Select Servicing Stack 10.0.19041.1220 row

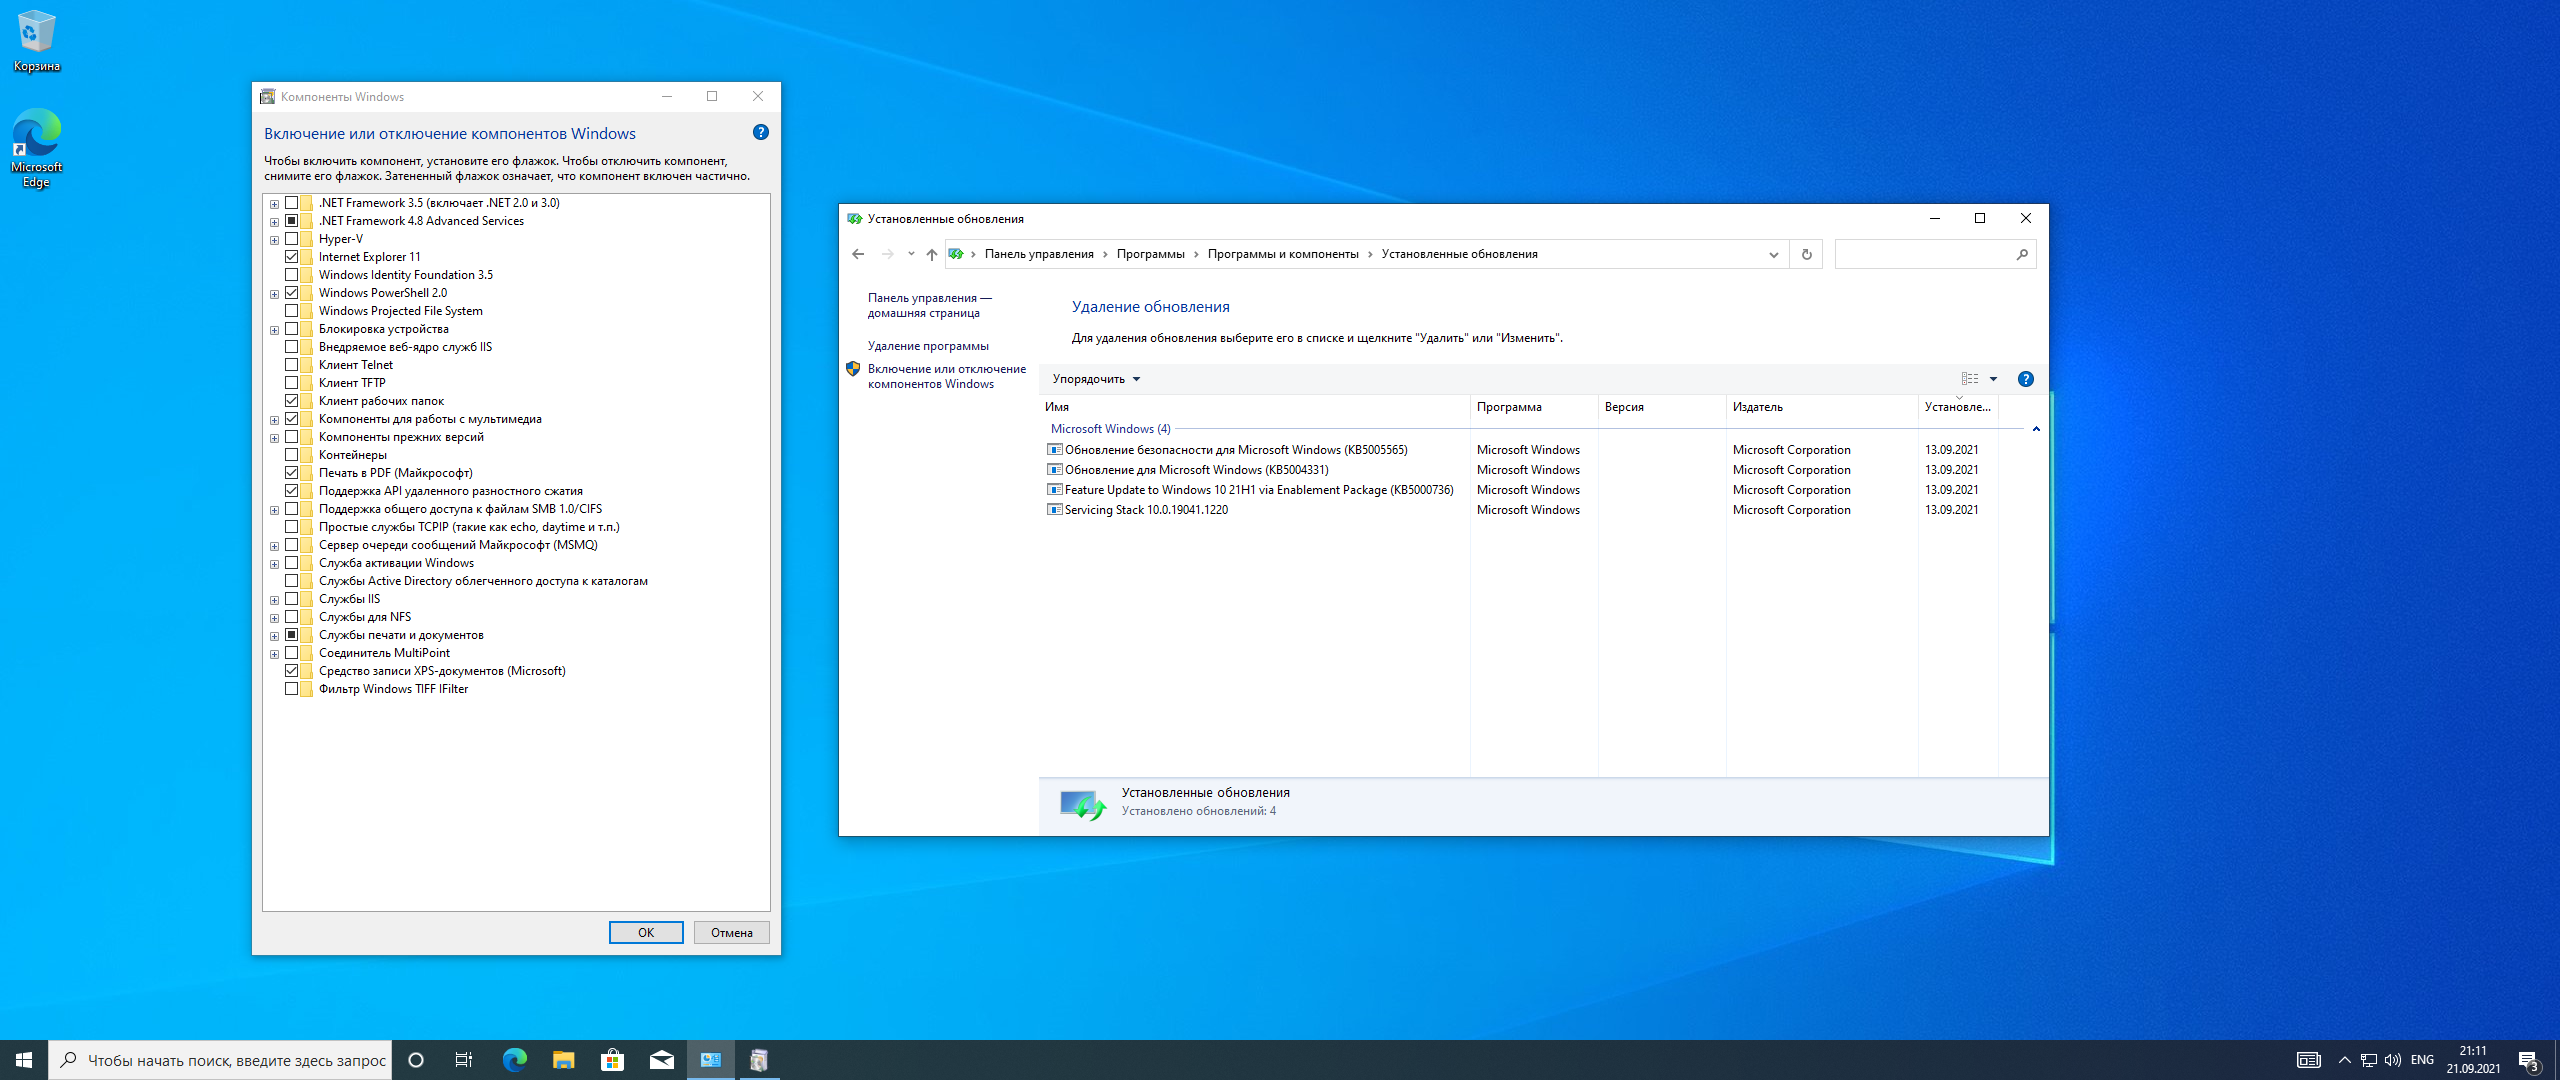pos(1521,510)
